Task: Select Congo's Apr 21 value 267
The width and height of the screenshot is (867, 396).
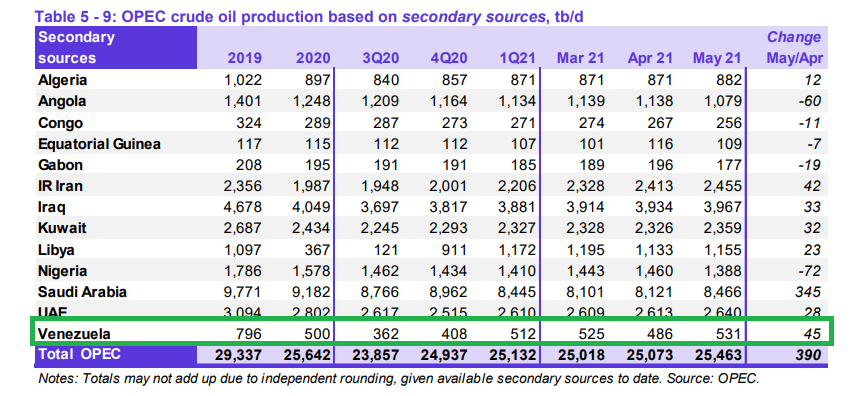Action: 659,123
